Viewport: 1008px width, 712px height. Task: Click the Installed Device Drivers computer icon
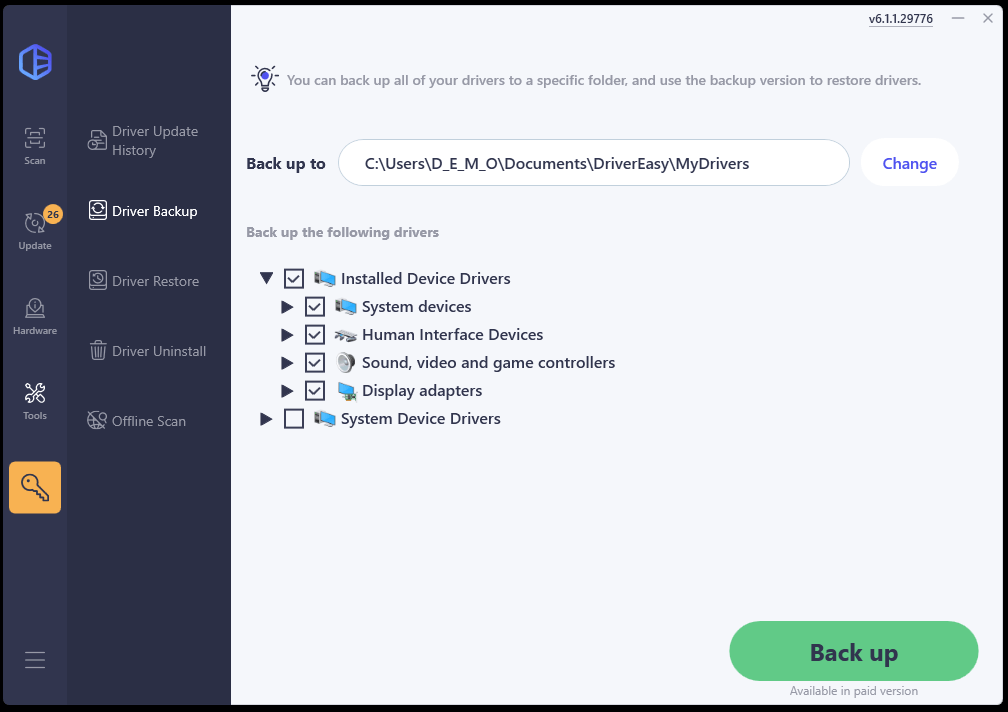325,278
